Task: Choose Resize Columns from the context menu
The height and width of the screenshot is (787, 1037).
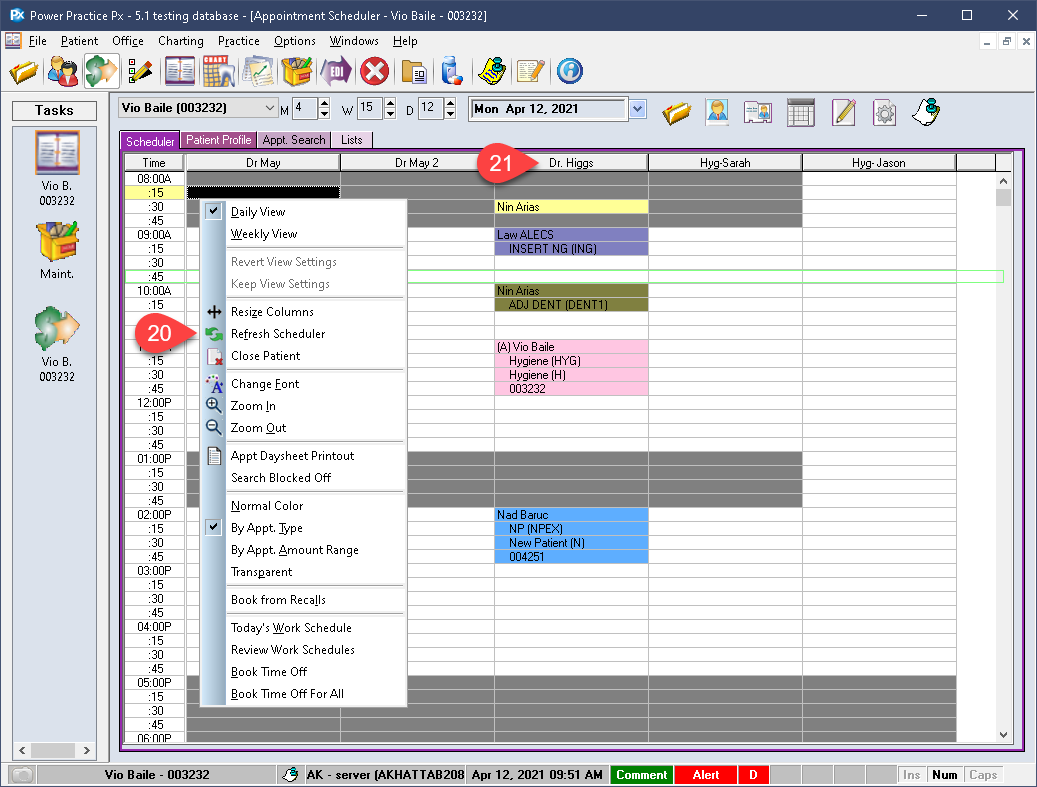Action: [x=272, y=312]
